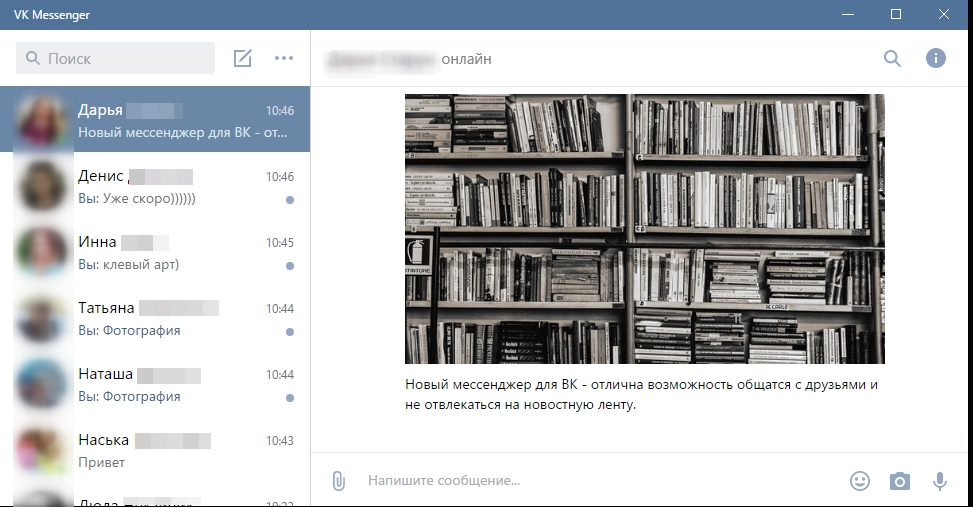Screen dimensions: 973x507
Task: Click the contact name in chat header
Action: (382, 59)
